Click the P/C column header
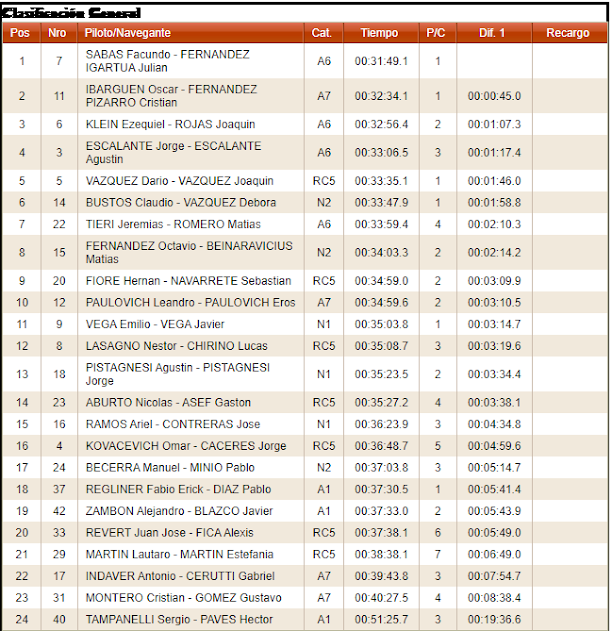 click(436, 33)
